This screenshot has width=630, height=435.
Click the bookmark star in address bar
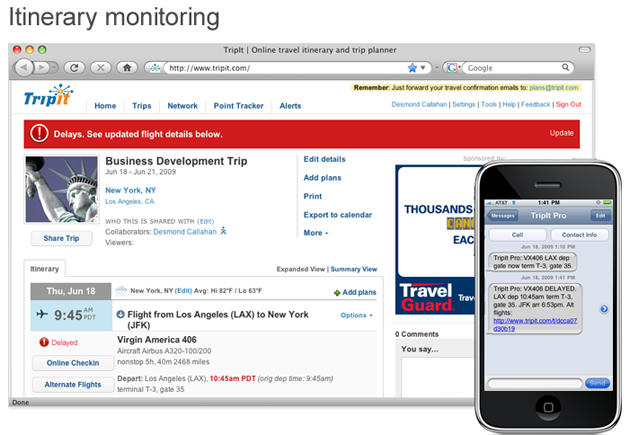[412, 68]
